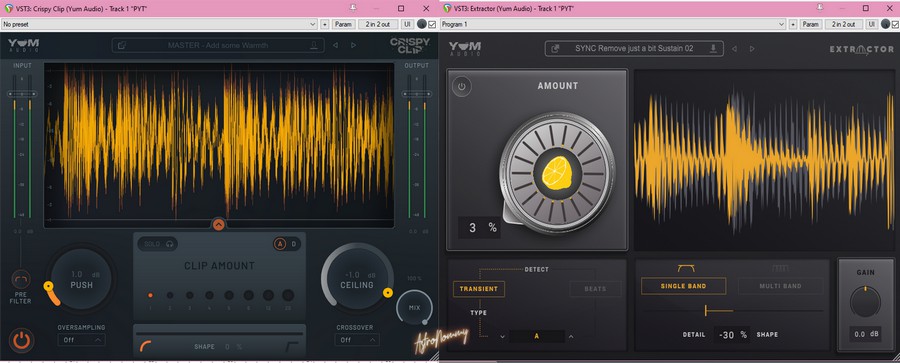Pin the Crispy Clip window on top
This screenshot has width=900, height=363.
[354, 8]
